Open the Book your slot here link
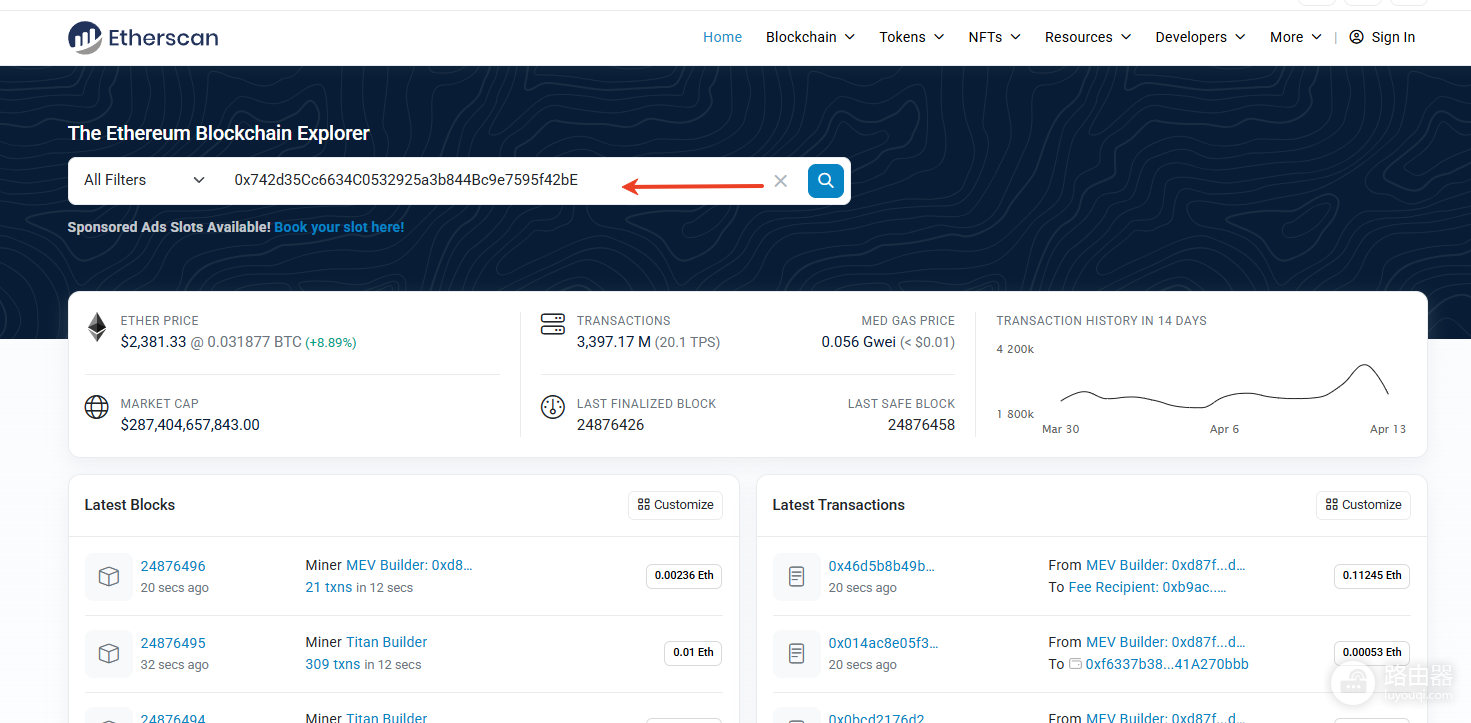This screenshot has width=1471, height=723. [339, 227]
